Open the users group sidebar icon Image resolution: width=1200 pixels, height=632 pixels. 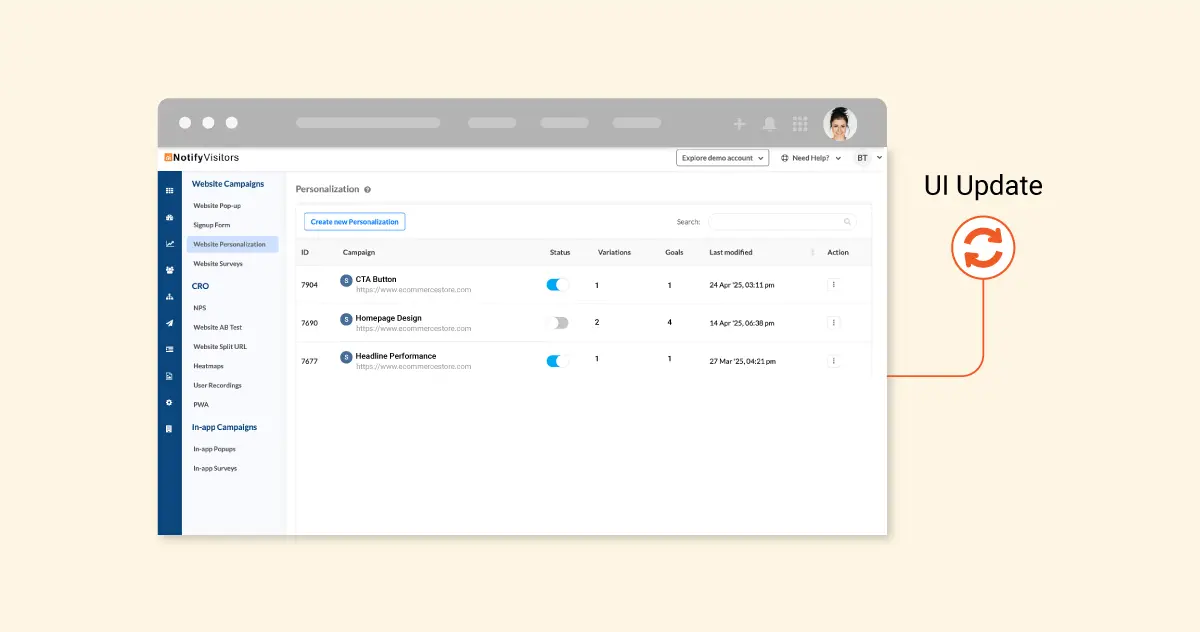[x=169, y=270]
